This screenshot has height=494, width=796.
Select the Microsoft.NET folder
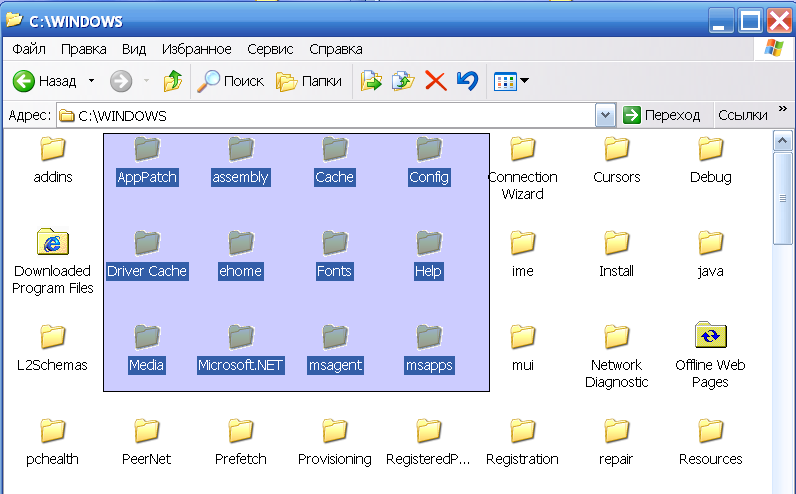(x=241, y=349)
